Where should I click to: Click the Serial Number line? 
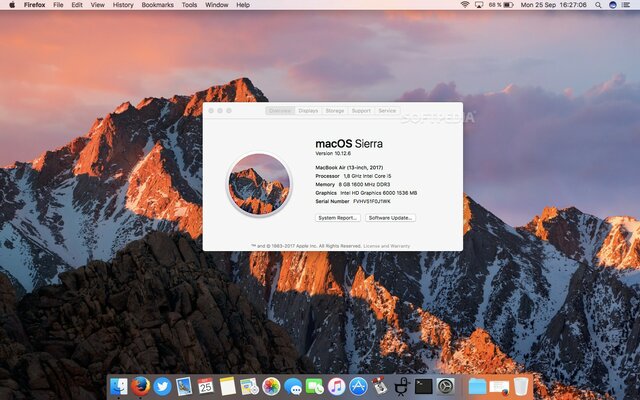(x=353, y=201)
